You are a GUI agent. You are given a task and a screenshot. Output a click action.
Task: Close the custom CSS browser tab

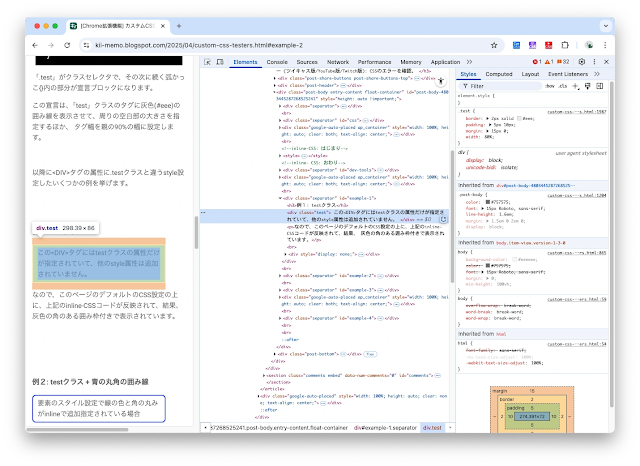click(163, 26)
